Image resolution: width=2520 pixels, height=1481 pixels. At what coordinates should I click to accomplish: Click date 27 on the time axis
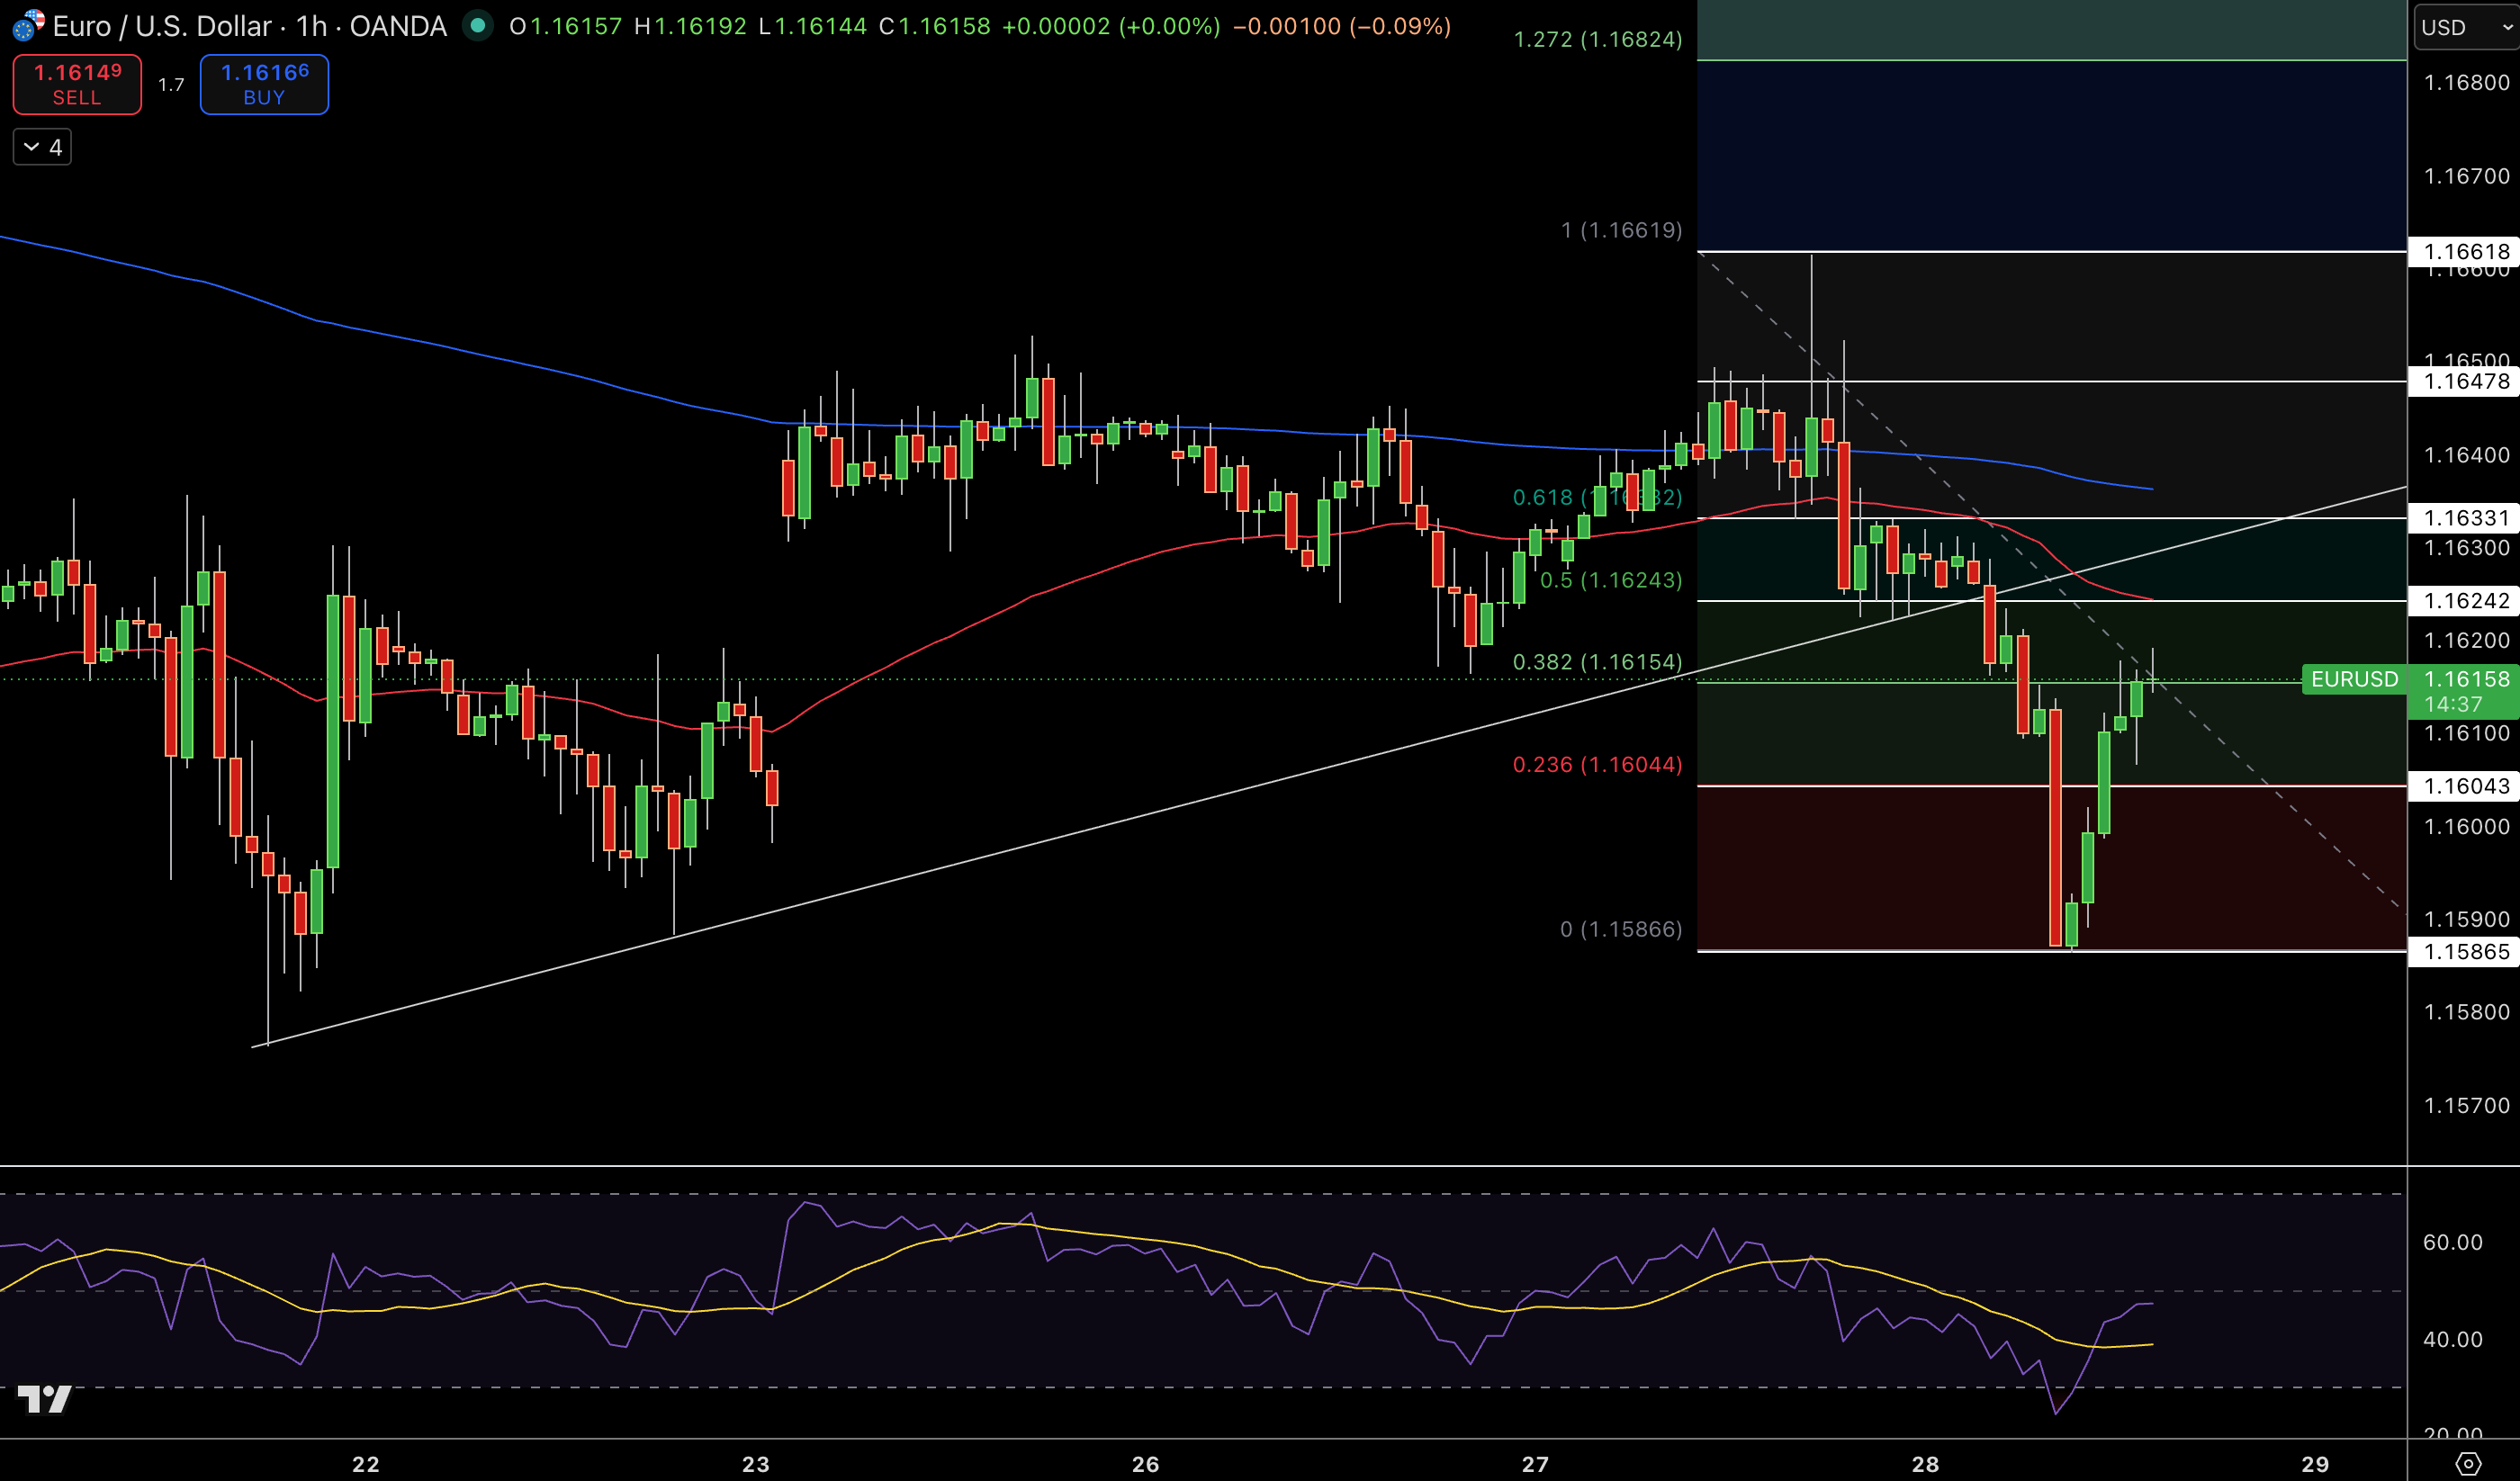pos(1535,1464)
